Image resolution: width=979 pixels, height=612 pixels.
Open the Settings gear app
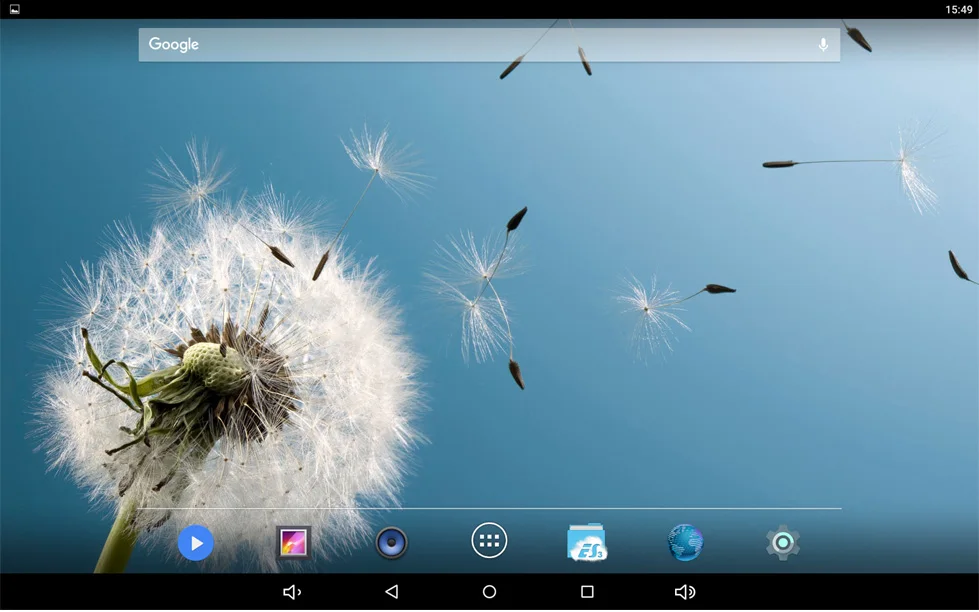(783, 543)
